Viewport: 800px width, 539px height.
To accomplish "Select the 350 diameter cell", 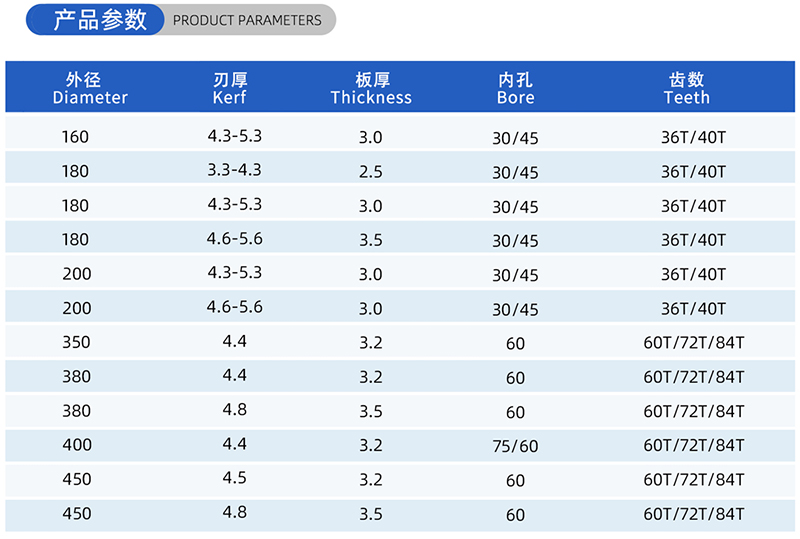I will (x=76, y=342).
